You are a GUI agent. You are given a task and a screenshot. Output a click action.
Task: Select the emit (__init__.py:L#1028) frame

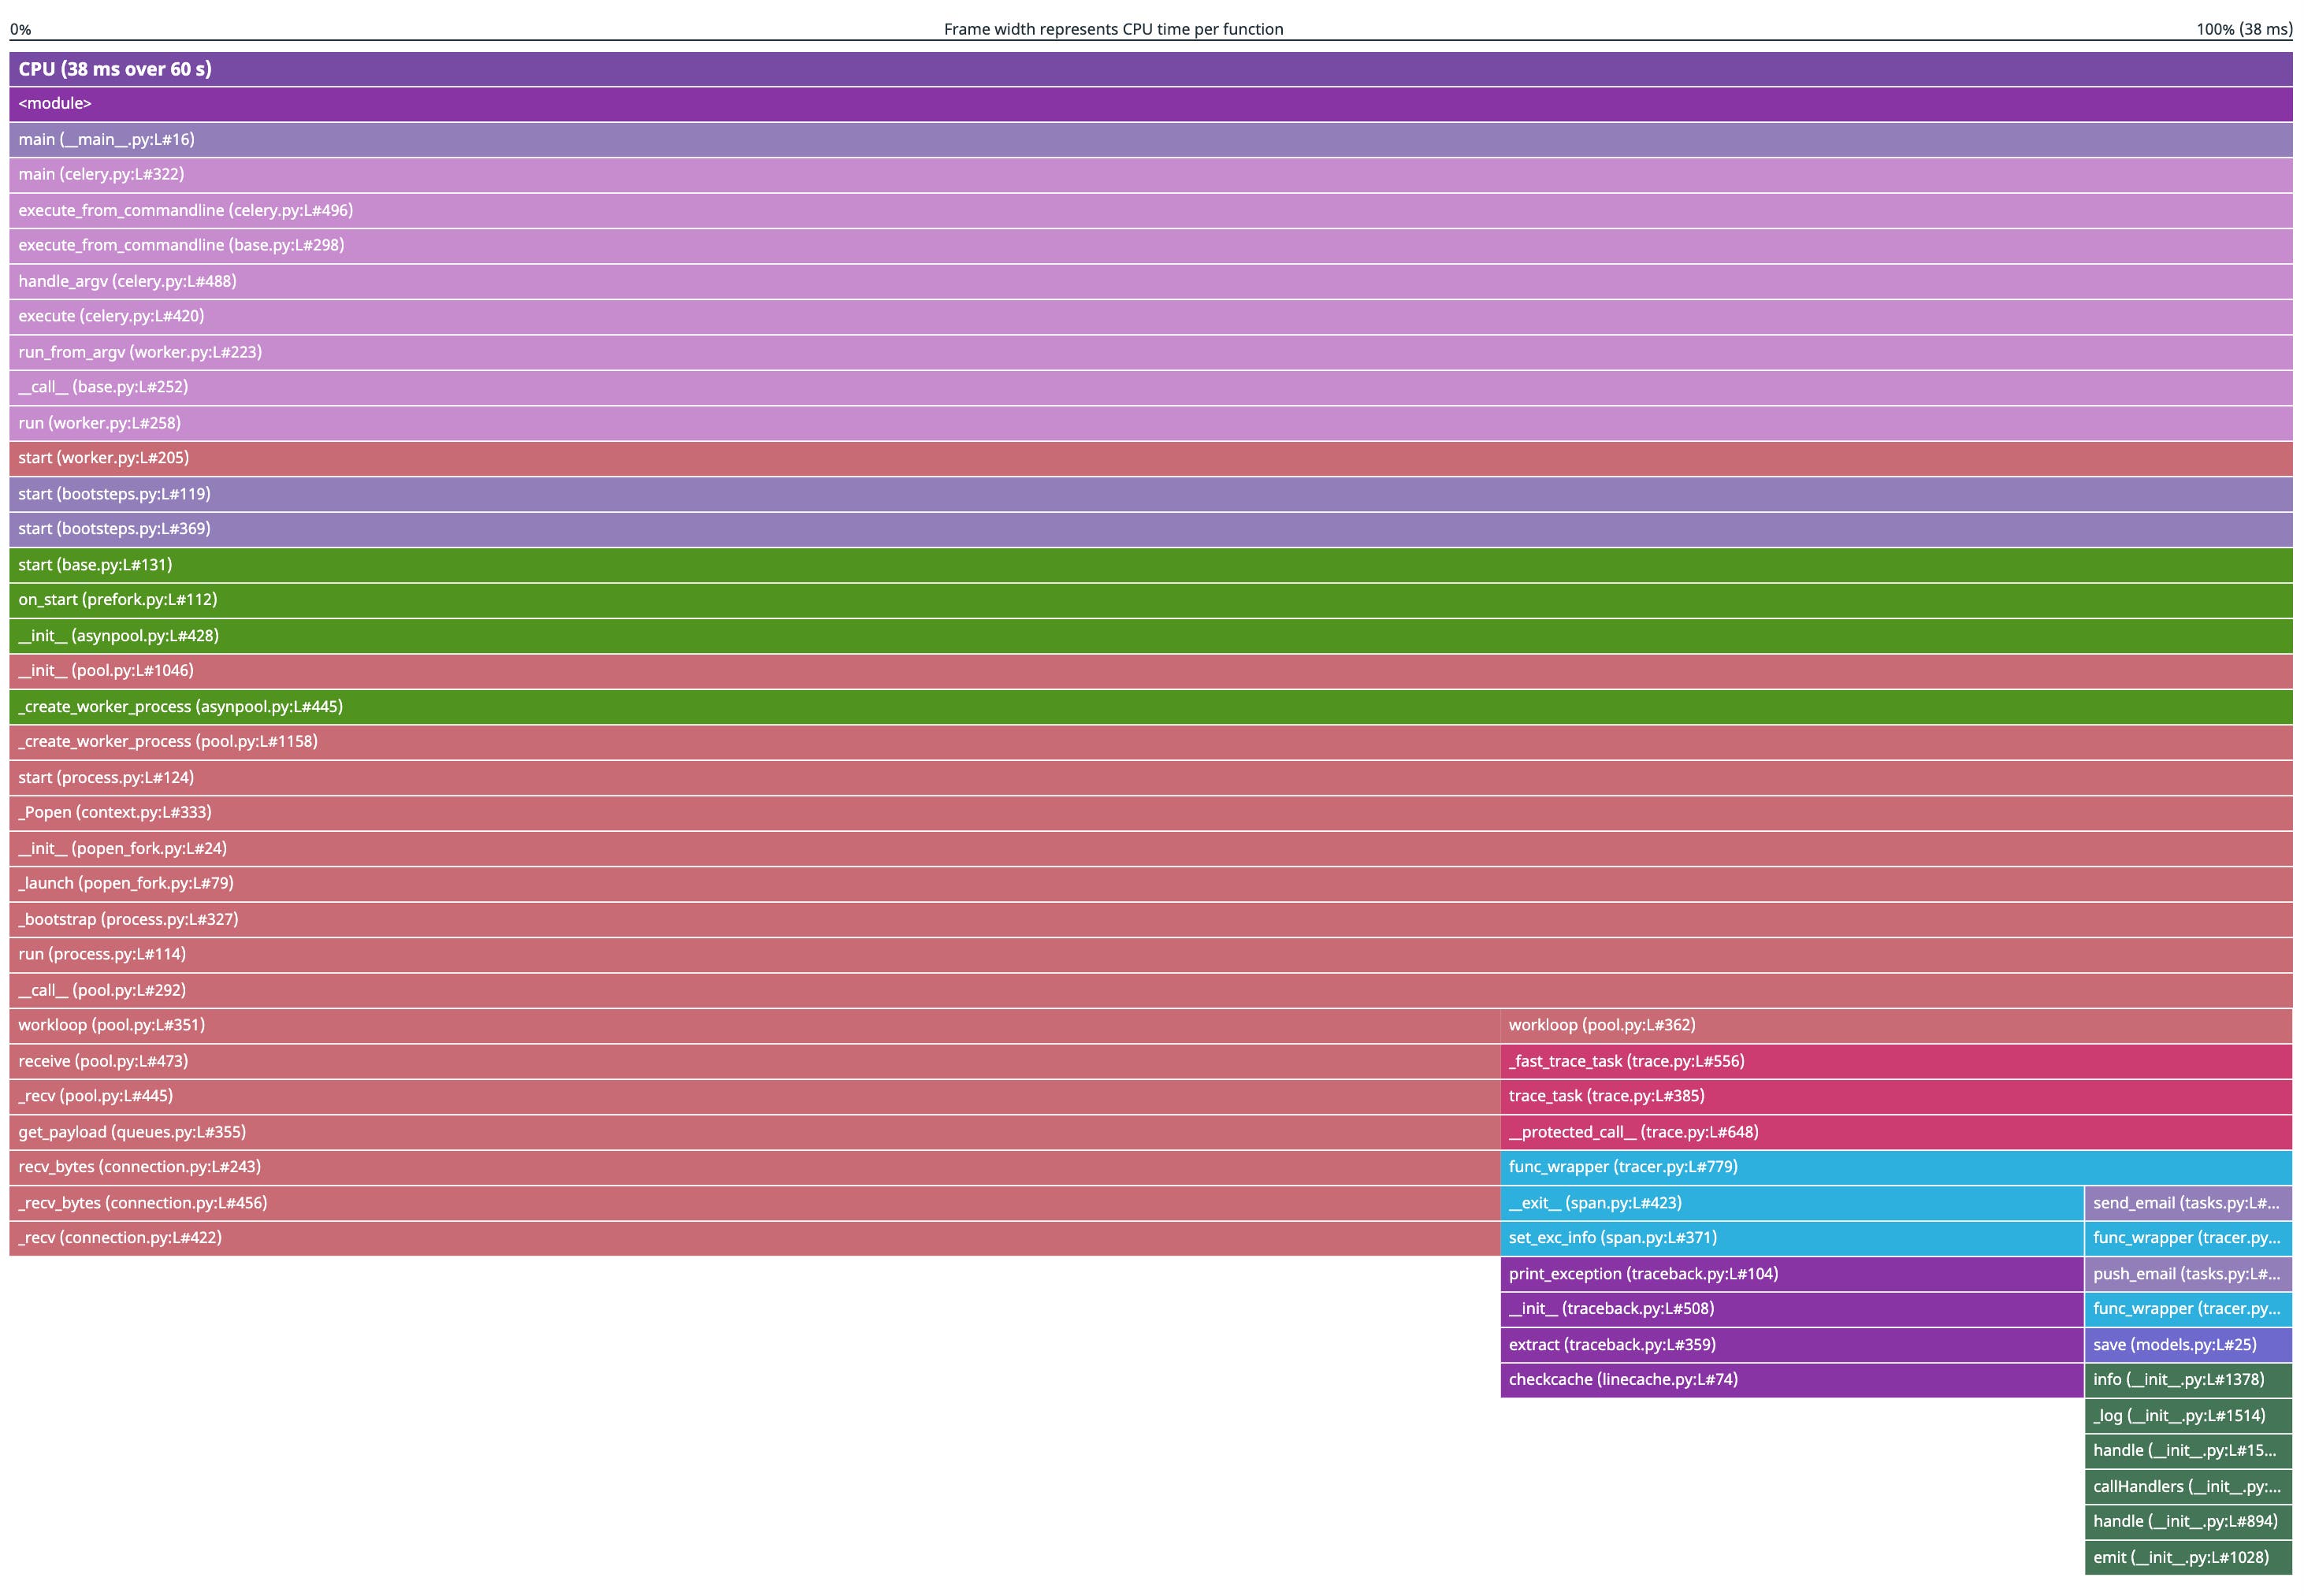click(2187, 1557)
